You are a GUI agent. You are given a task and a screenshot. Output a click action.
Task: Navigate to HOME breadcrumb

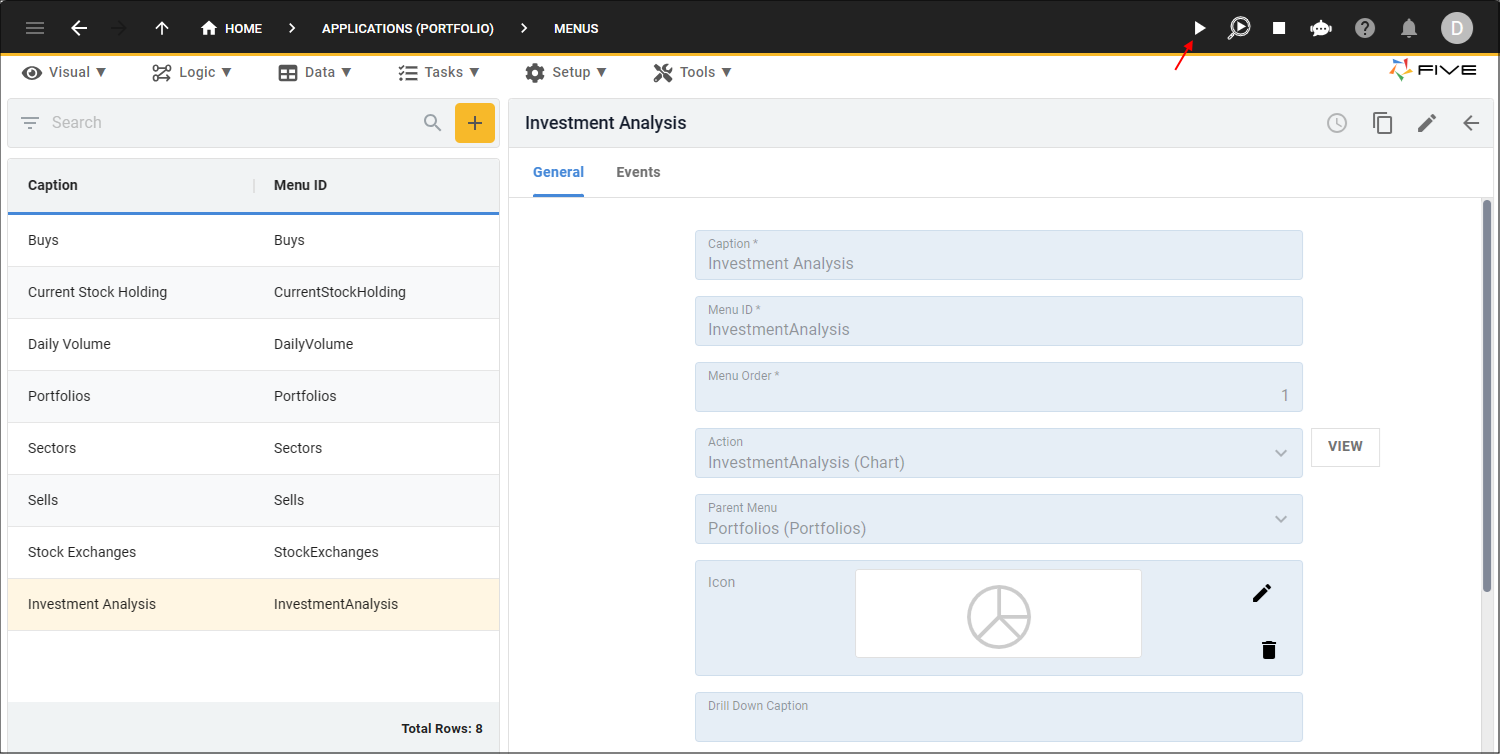point(231,28)
